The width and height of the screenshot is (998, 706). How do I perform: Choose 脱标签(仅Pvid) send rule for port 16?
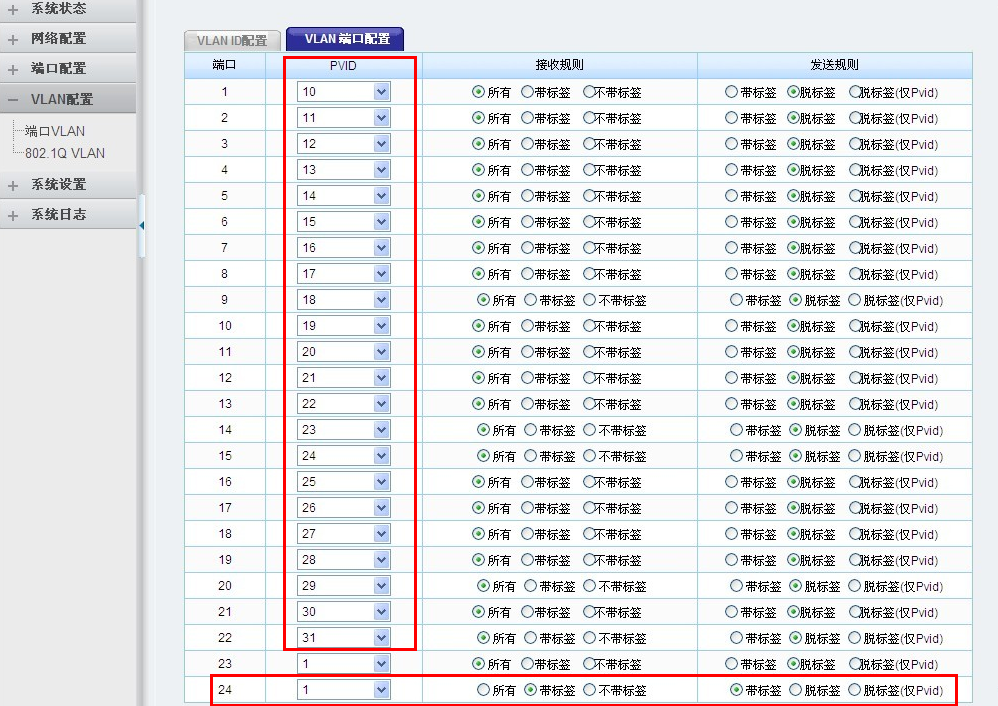click(x=855, y=482)
